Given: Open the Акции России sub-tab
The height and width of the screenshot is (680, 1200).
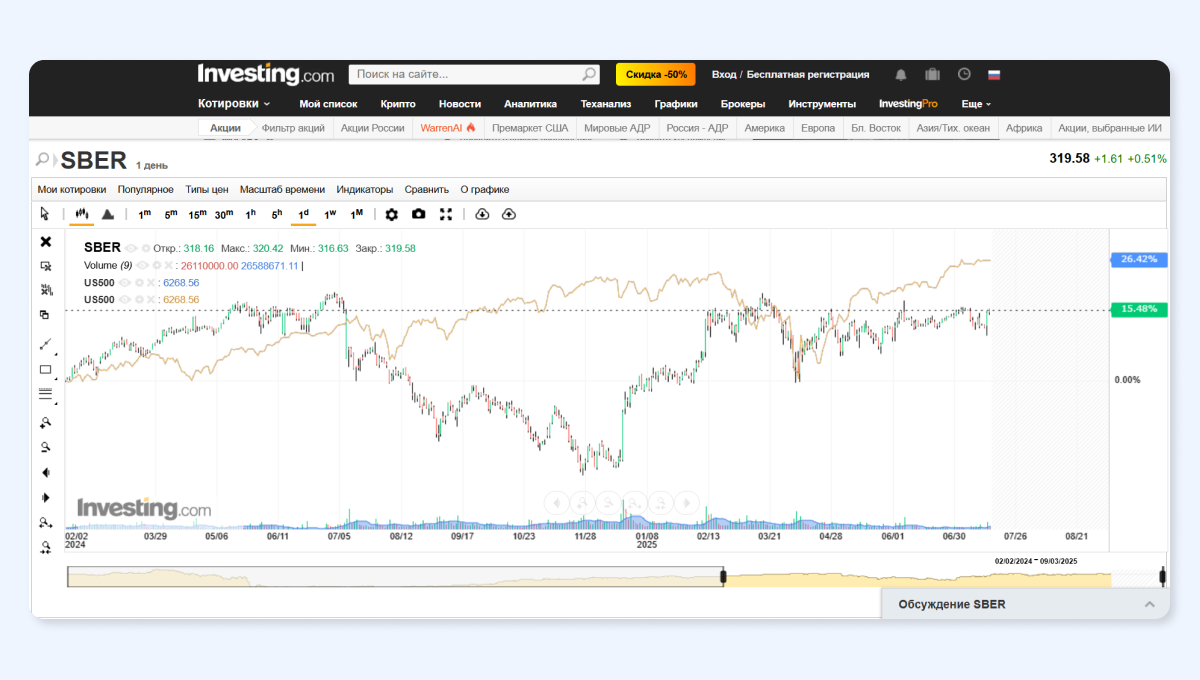Looking at the screenshot, I should [372, 128].
